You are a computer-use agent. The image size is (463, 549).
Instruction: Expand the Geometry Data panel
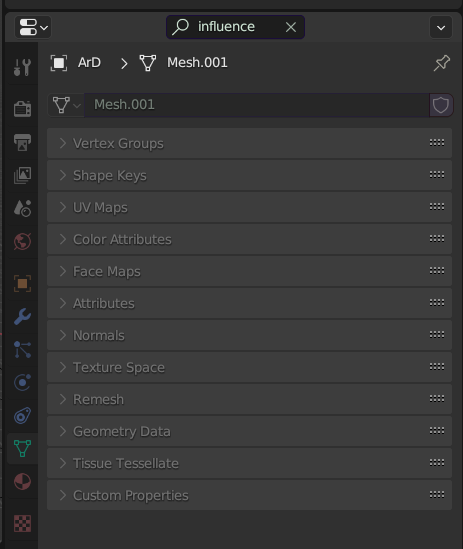pyautogui.click(x=249, y=431)
